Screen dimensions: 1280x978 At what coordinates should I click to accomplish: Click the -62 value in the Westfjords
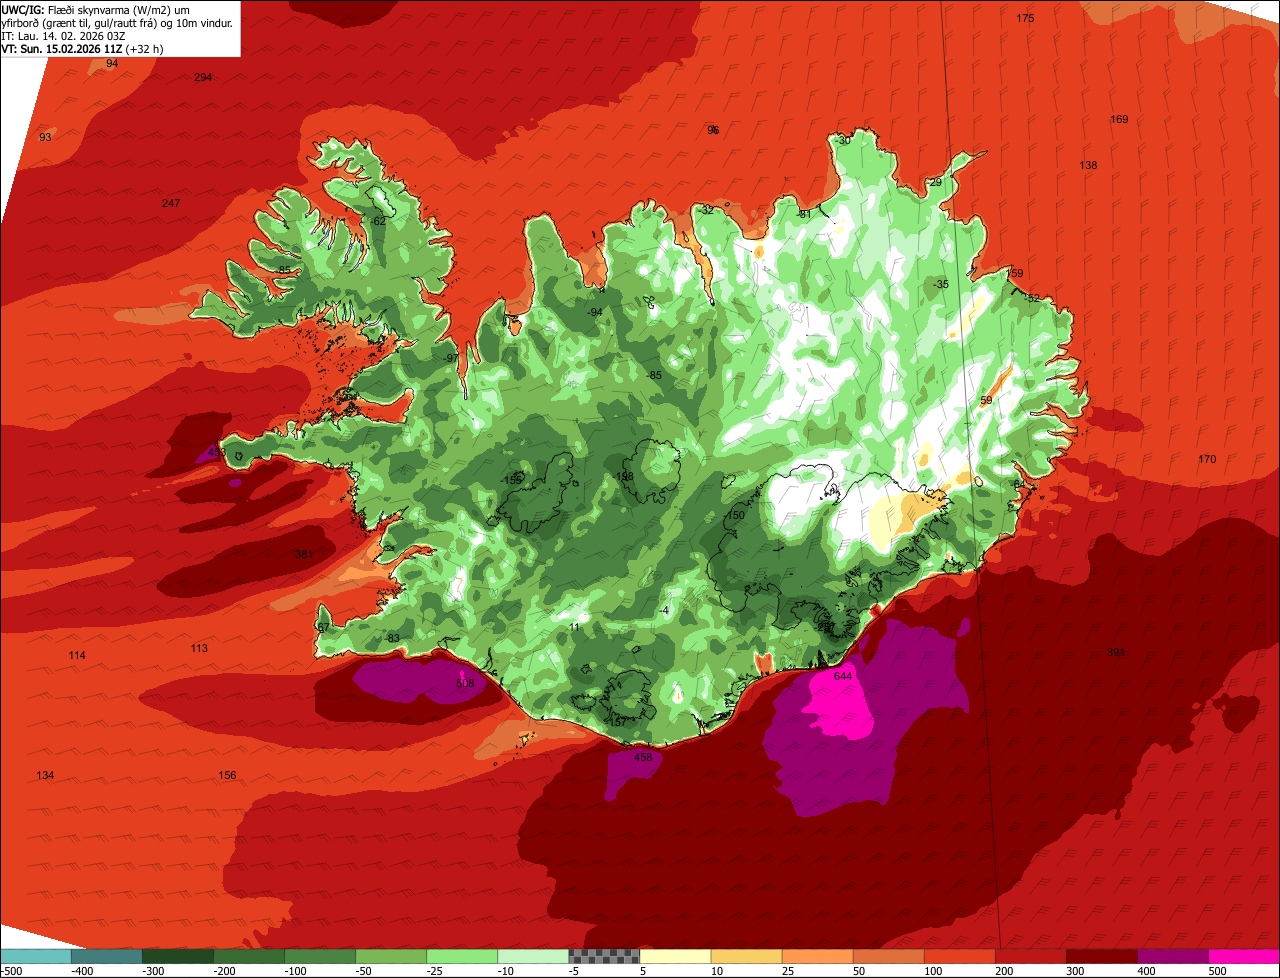[x=377, y=221]
